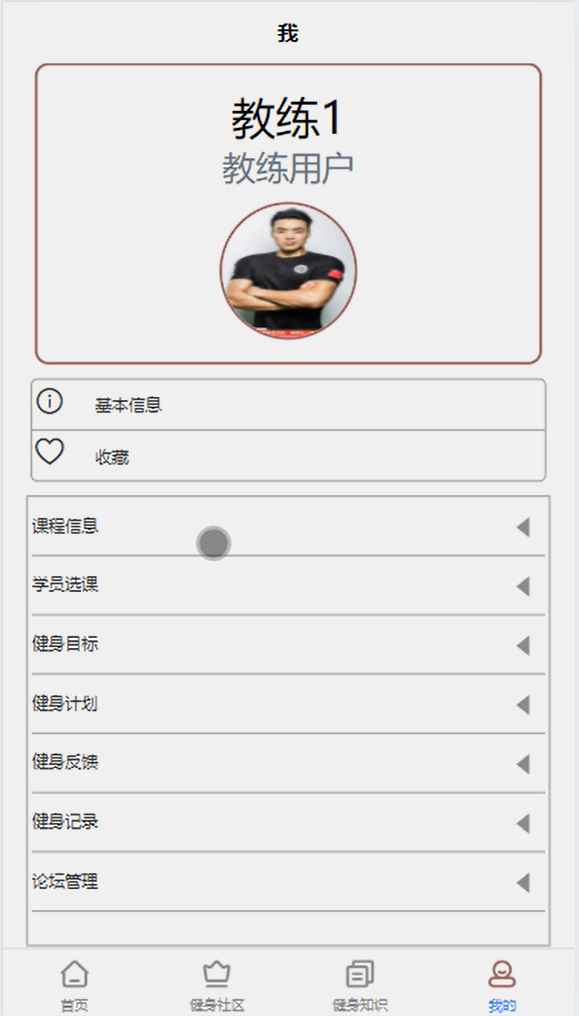
Task: Select the 论坛管理 menu label
Action: (x=65, y=881)
